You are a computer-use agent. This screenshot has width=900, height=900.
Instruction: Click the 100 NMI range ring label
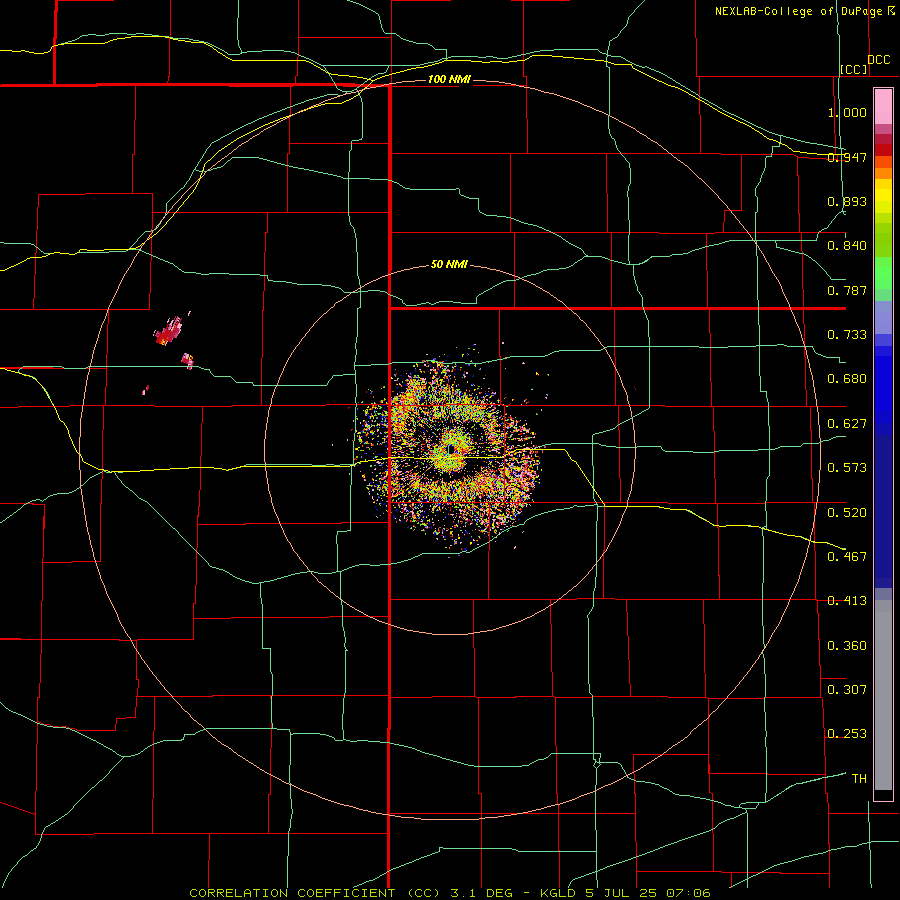click(449, 79)
